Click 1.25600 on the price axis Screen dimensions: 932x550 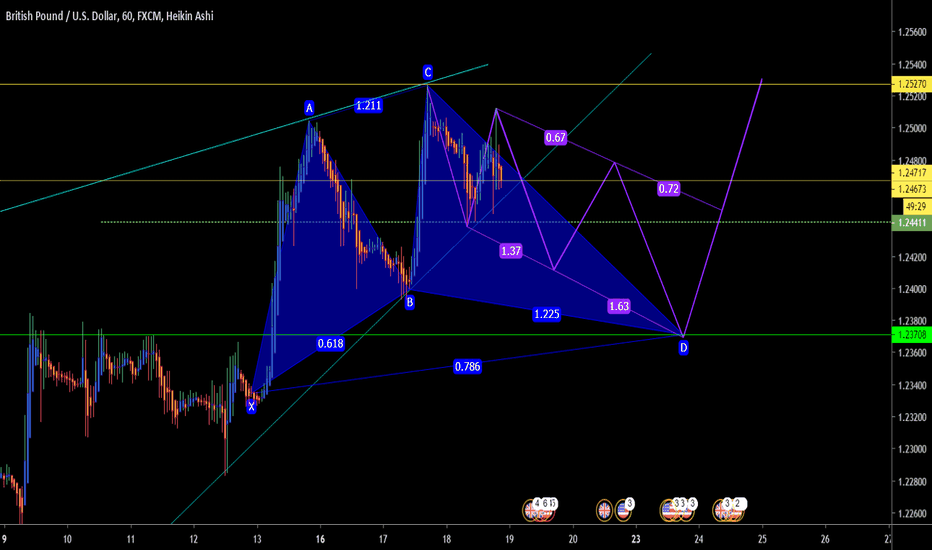[912, 32]
